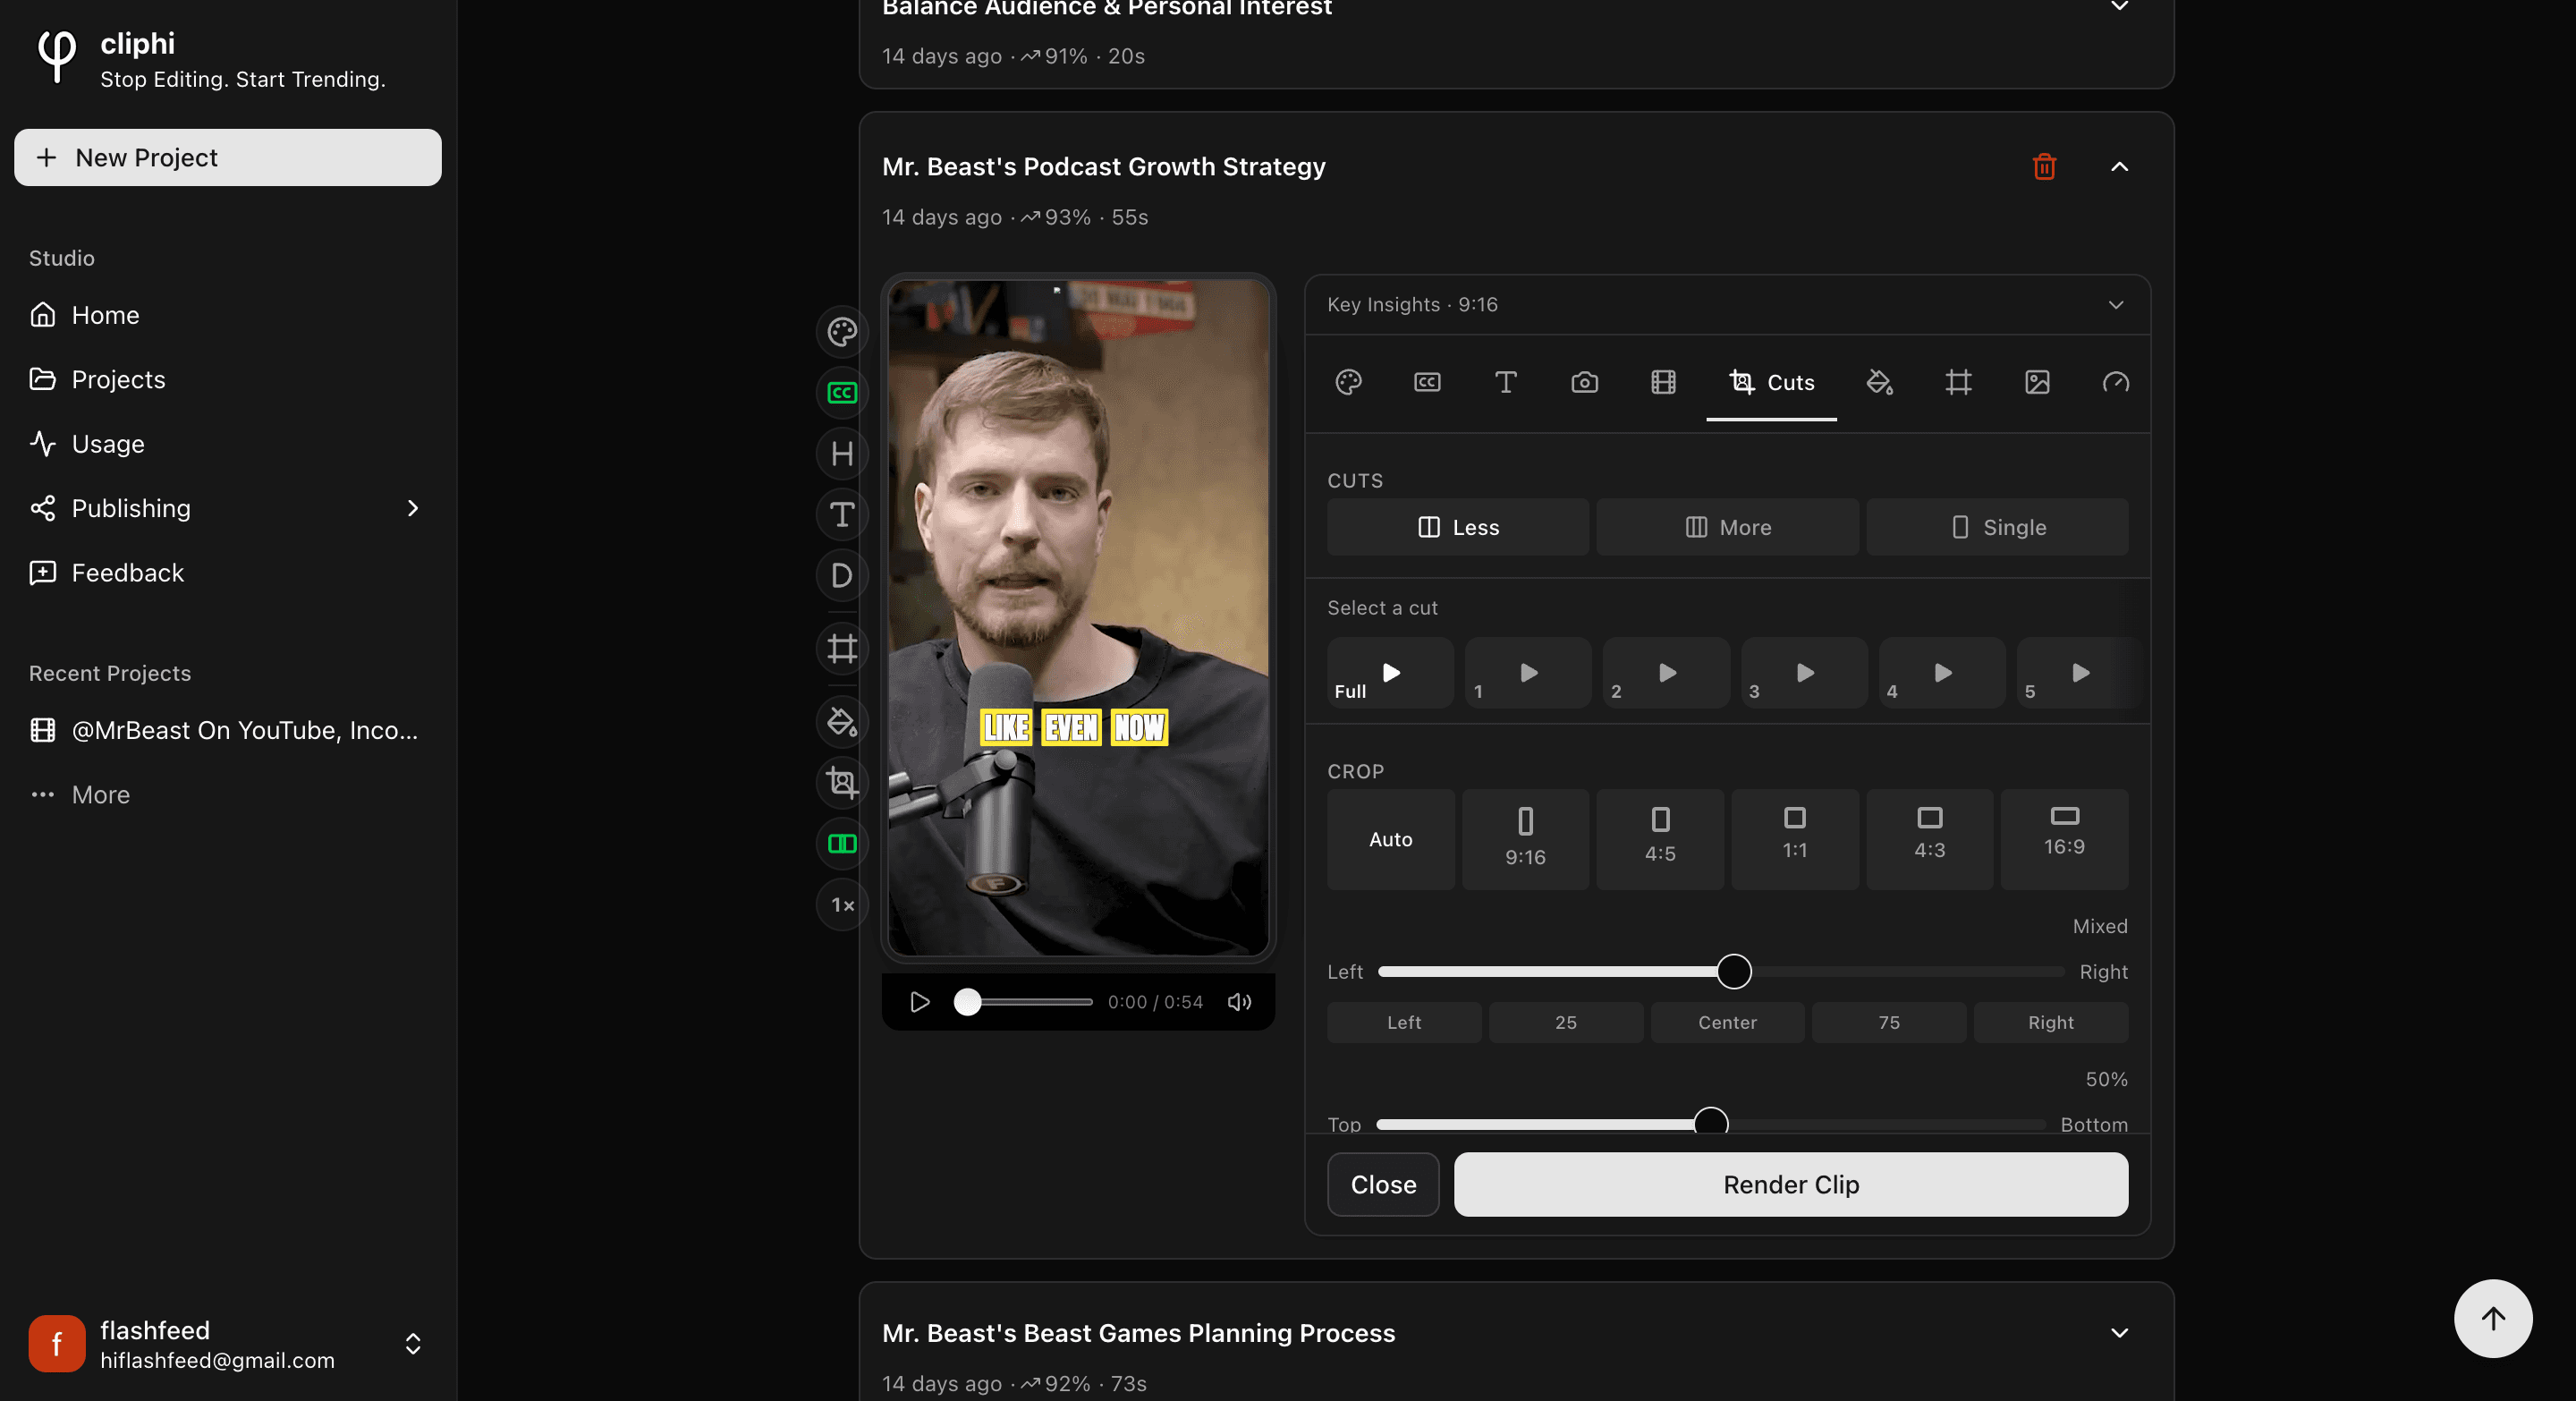2576x1401 pixels.
Task: Click the Render Clip button
Action: [1791, 1185]
